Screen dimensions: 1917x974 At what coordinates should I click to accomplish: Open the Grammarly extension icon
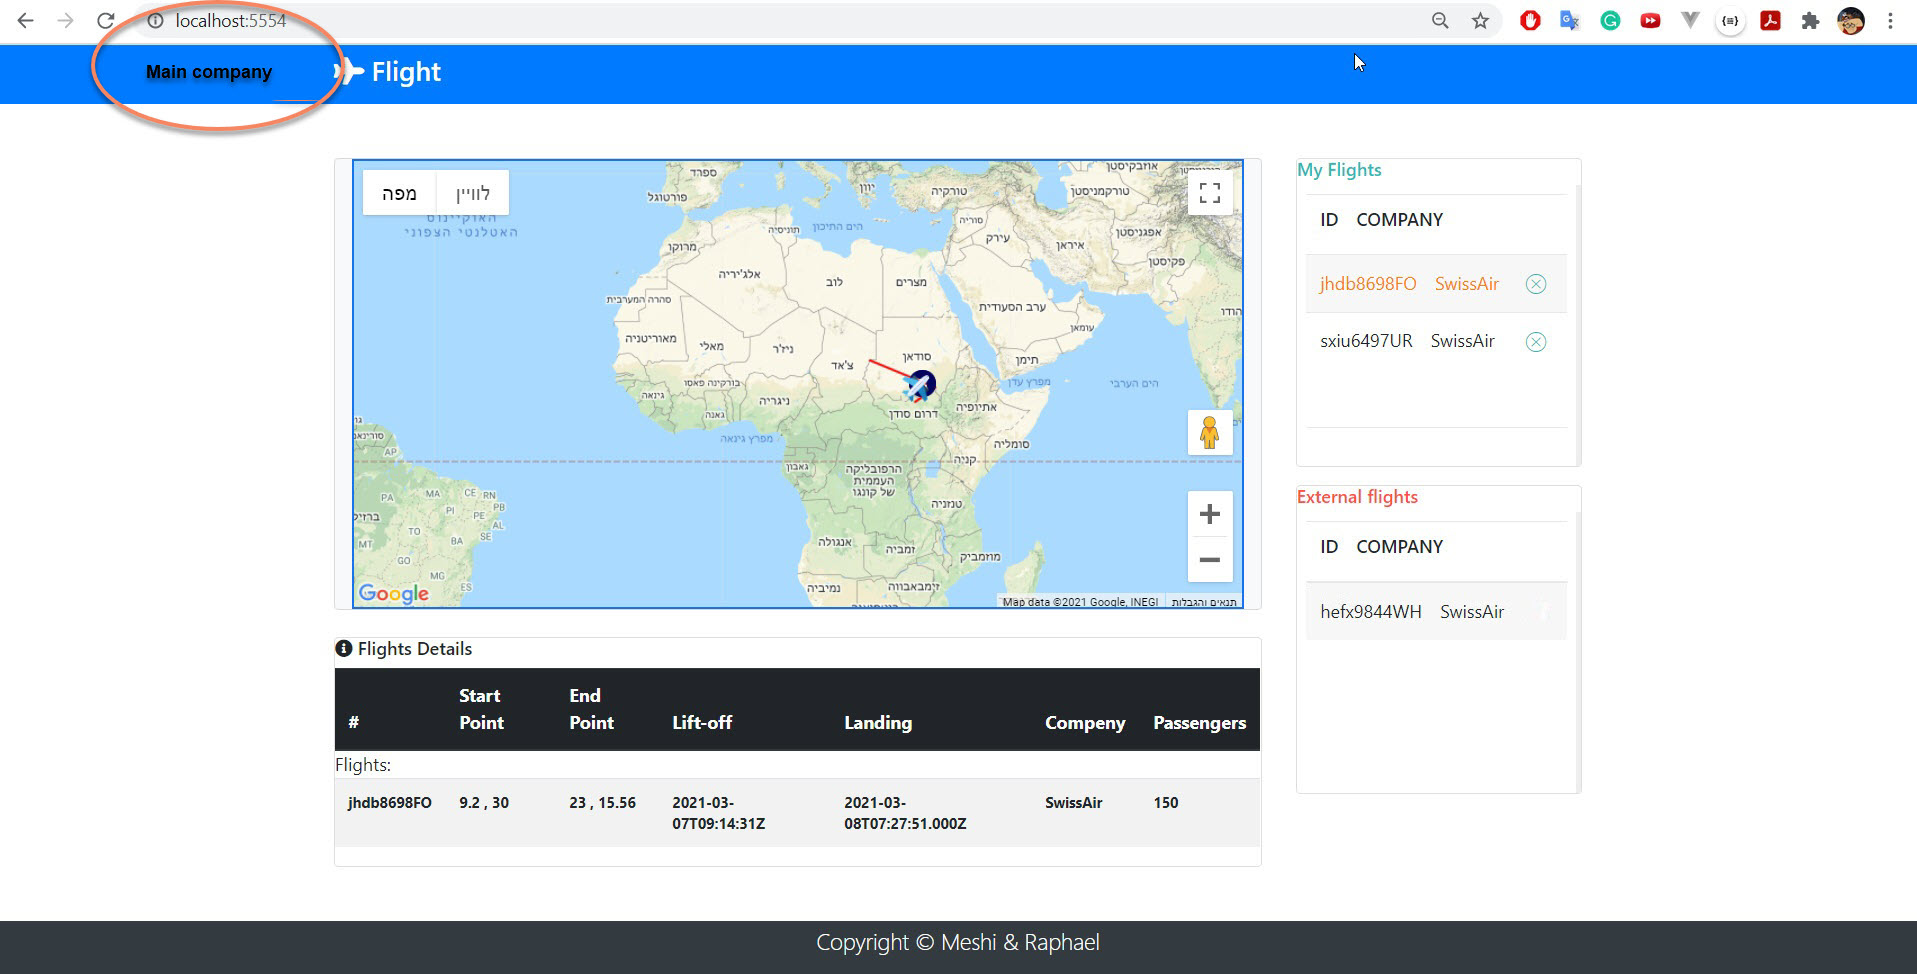point(1610,20)
